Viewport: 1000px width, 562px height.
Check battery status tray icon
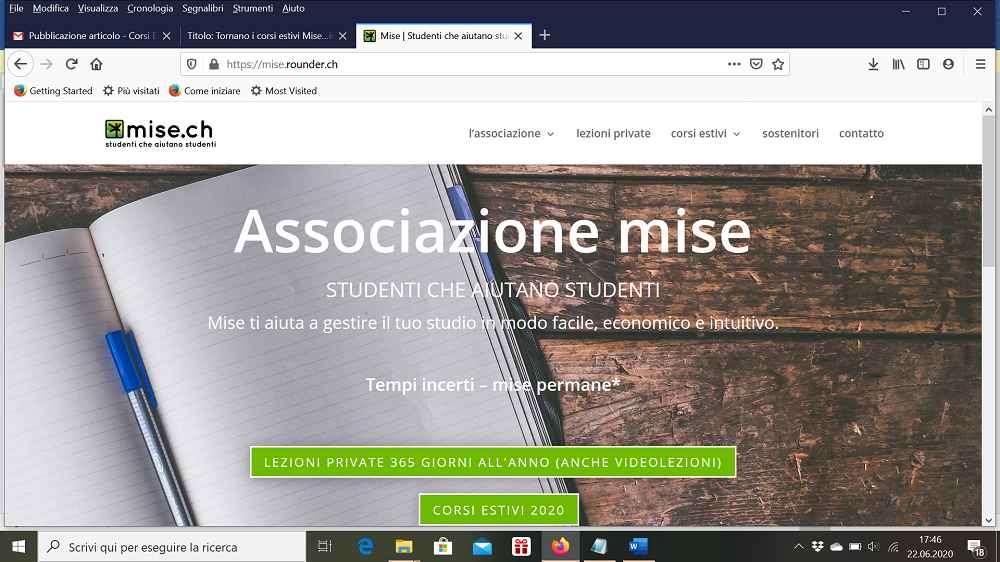[855, 547]
